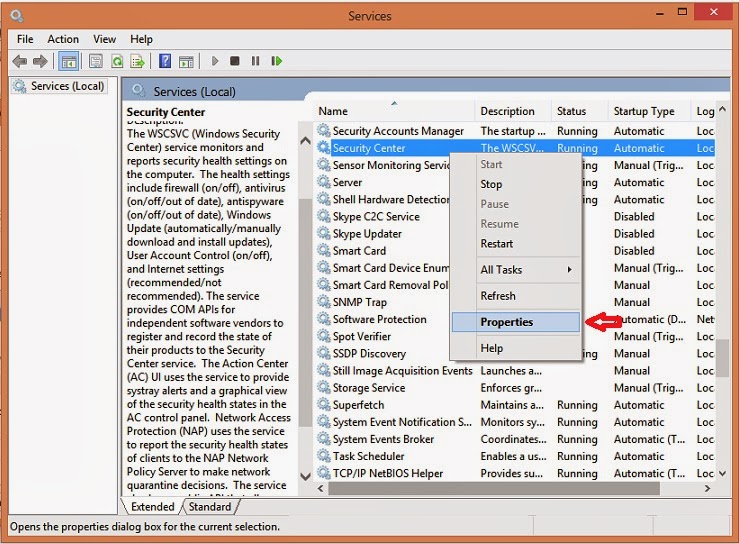The width and height of the screenshot is (739, 544).
Task: Sort by the Startup Type column header
Action: tap(649, 111)
